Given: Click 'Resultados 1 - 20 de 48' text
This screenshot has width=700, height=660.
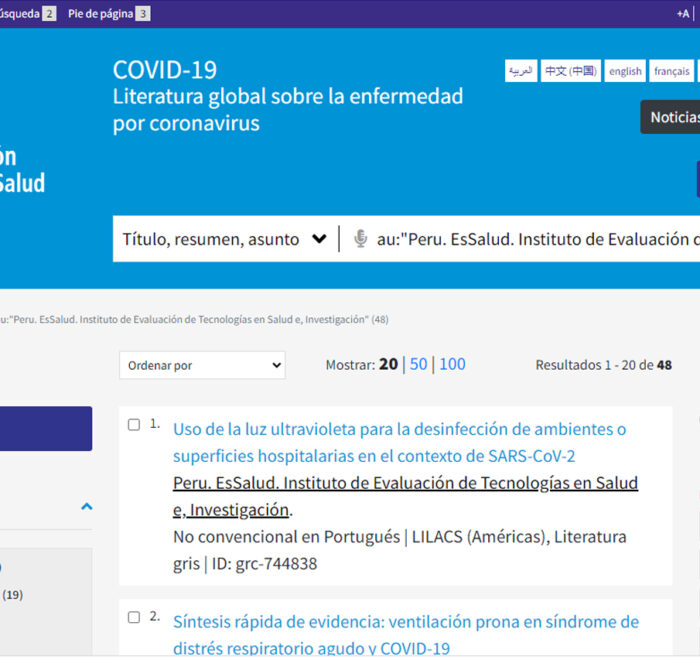Looking at the screenshot, I should tap(604, 365).
